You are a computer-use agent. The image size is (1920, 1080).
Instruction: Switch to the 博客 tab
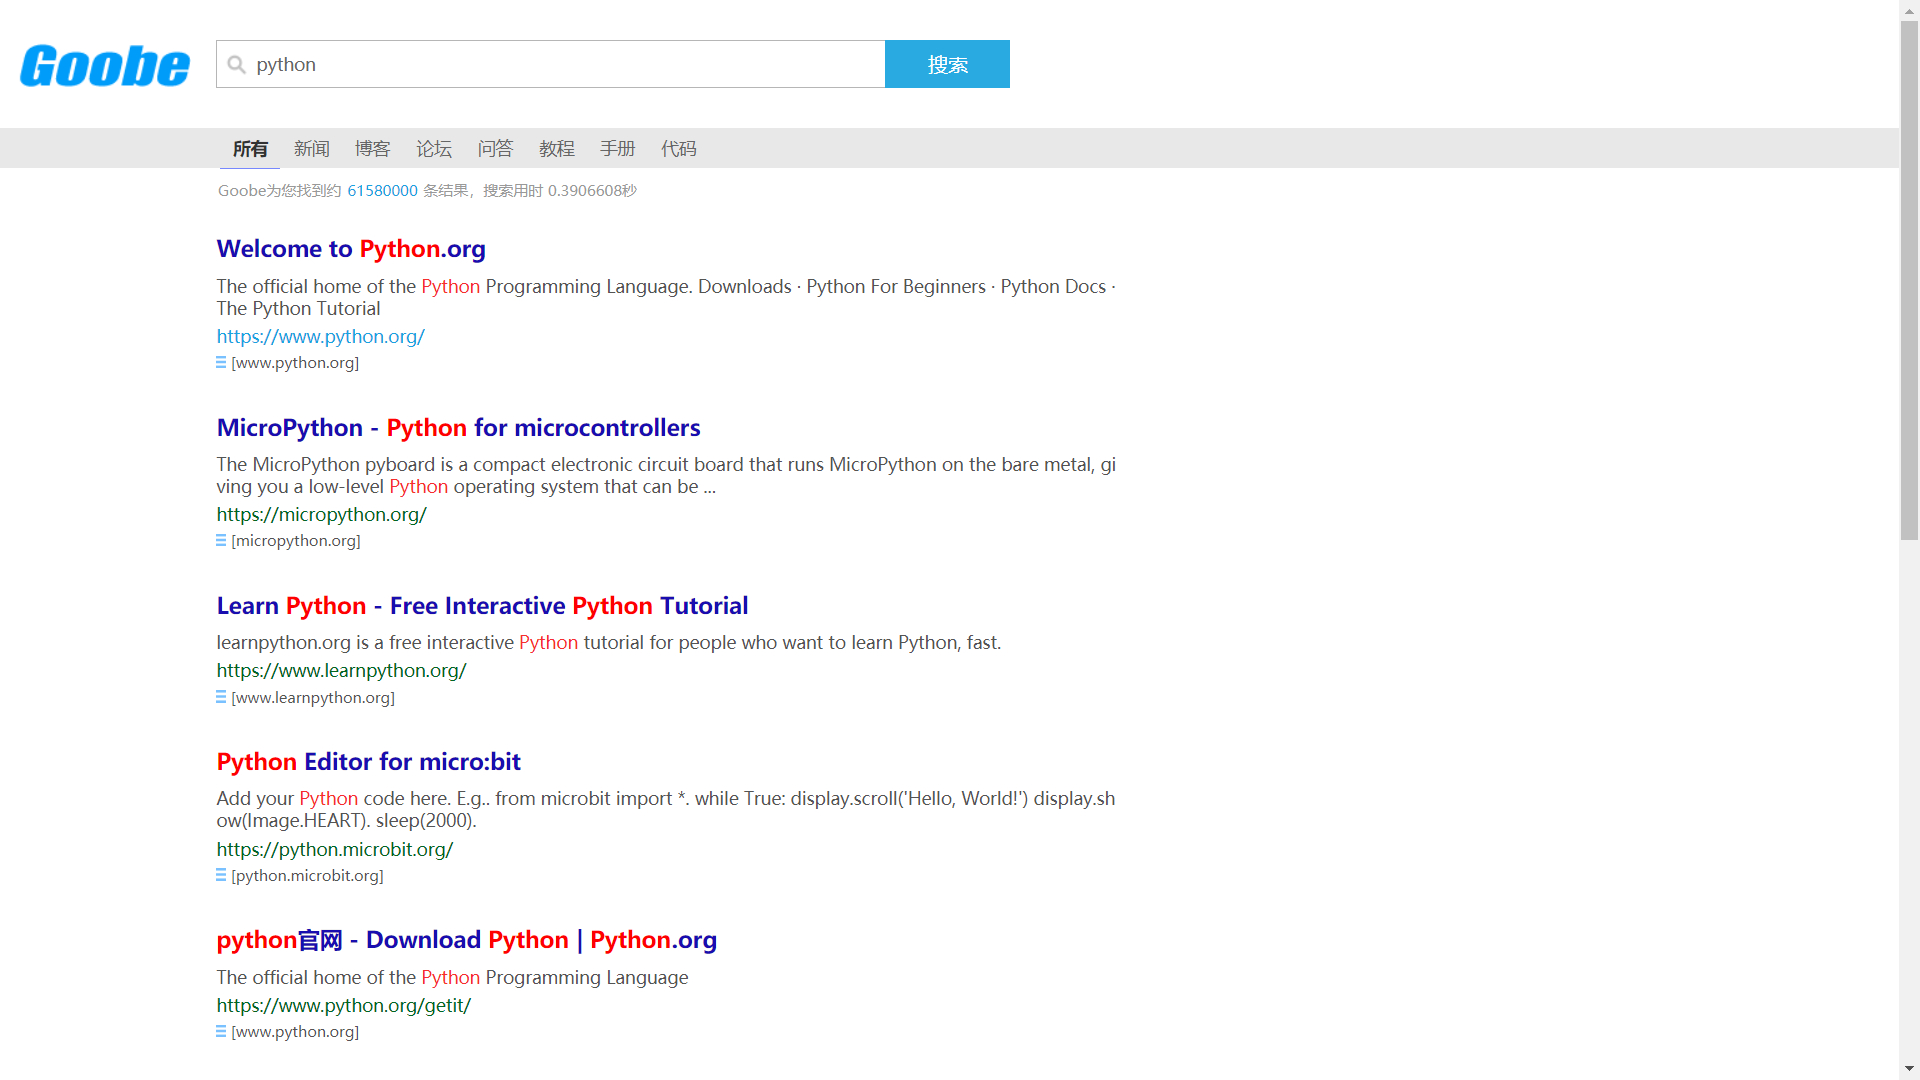coord(372,148)
